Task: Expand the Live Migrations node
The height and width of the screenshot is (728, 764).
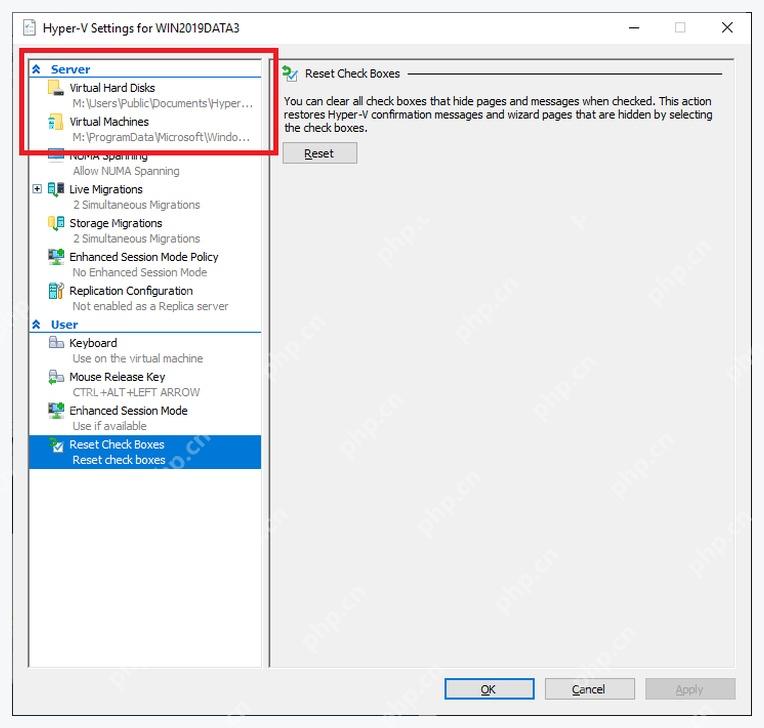Action: point(37,189)
